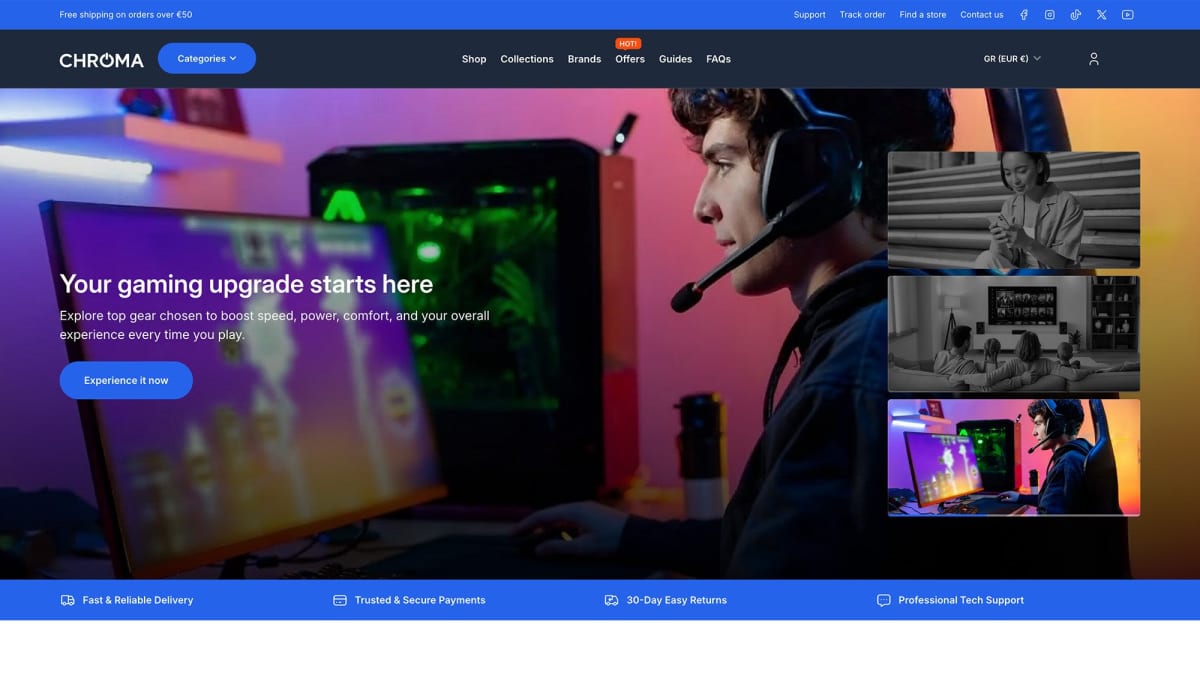Viewport: 1200px width, 675px height.
Task: Open the Track order link
Action: pos(862,14)
